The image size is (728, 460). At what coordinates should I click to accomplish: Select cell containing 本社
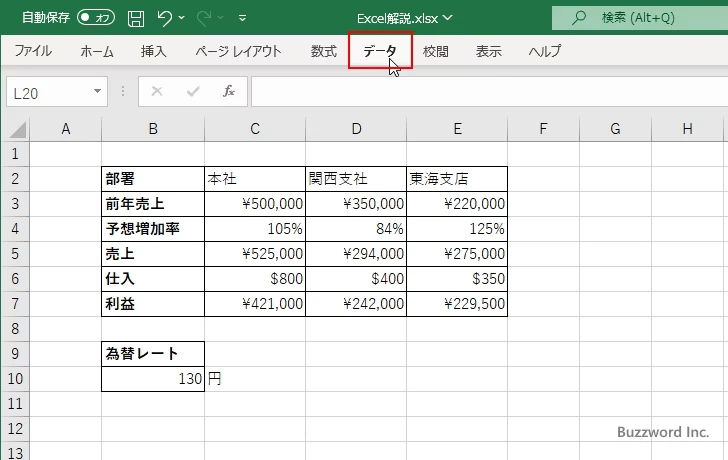click(255, 179)
